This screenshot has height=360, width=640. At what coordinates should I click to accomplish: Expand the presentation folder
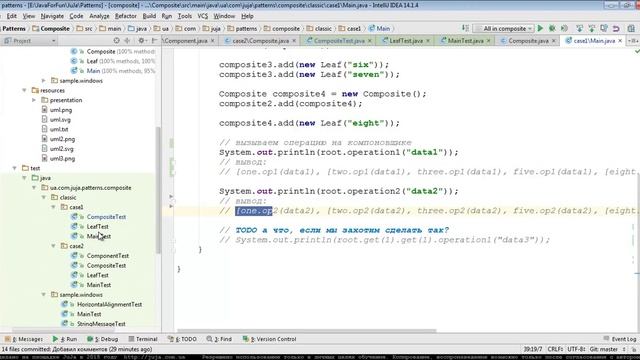tap(34, 100)
